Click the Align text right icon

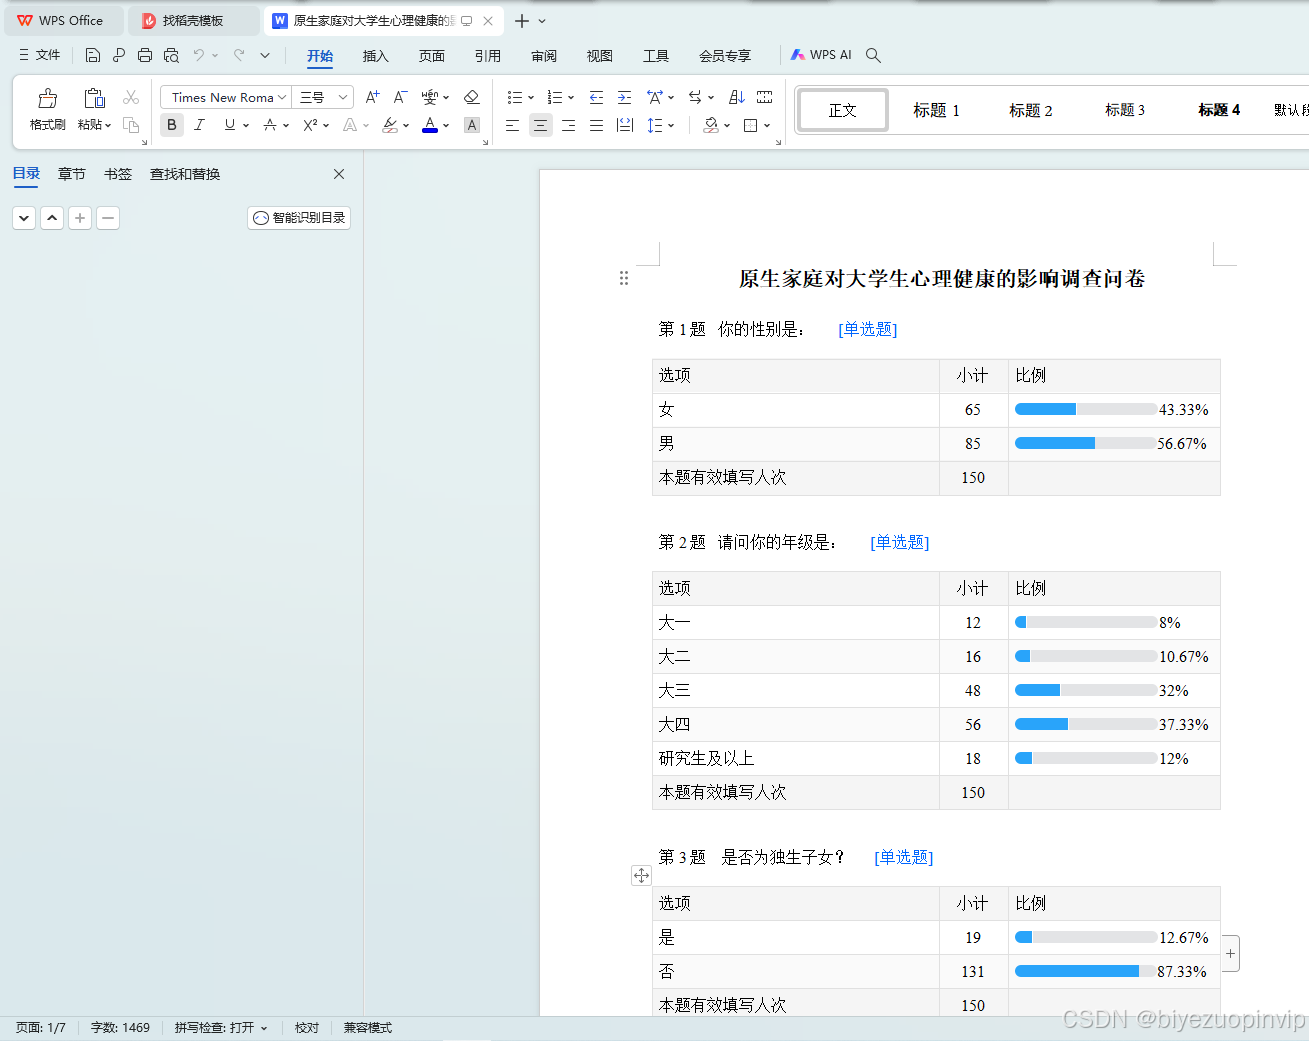pos(568,125)
